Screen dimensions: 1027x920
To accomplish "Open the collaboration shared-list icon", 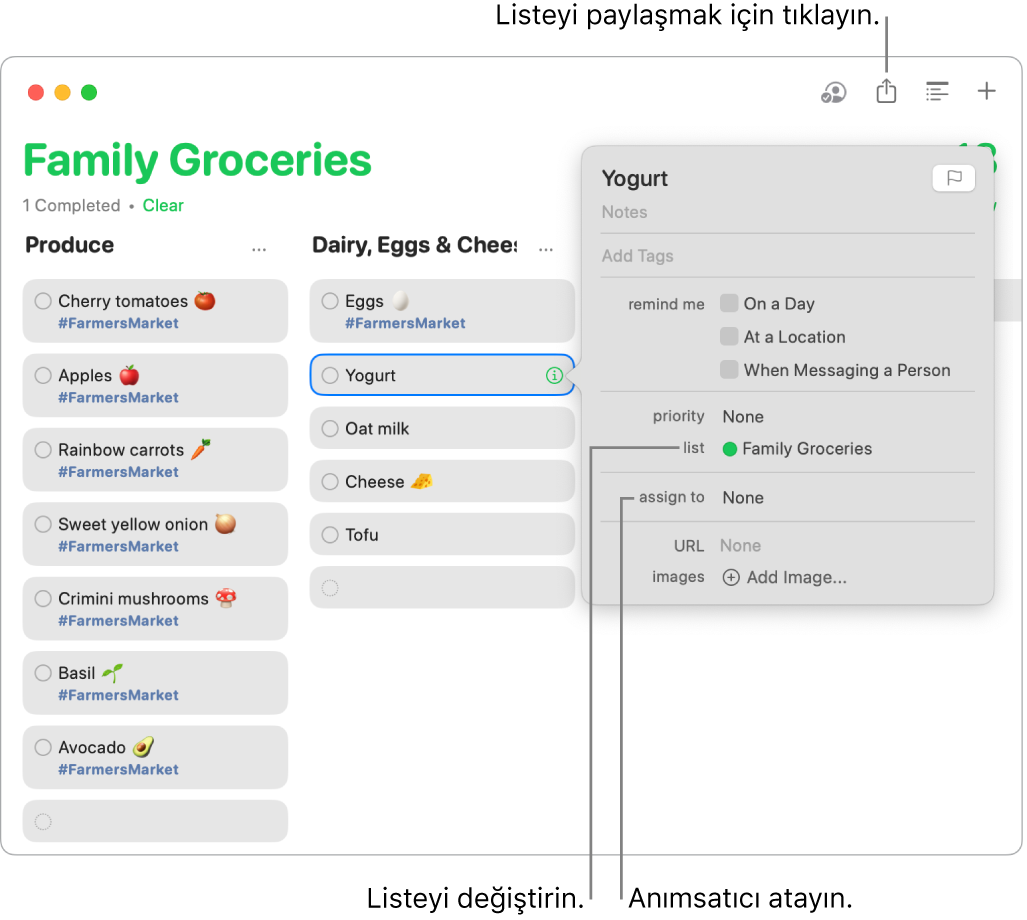I will click(833, 92).
